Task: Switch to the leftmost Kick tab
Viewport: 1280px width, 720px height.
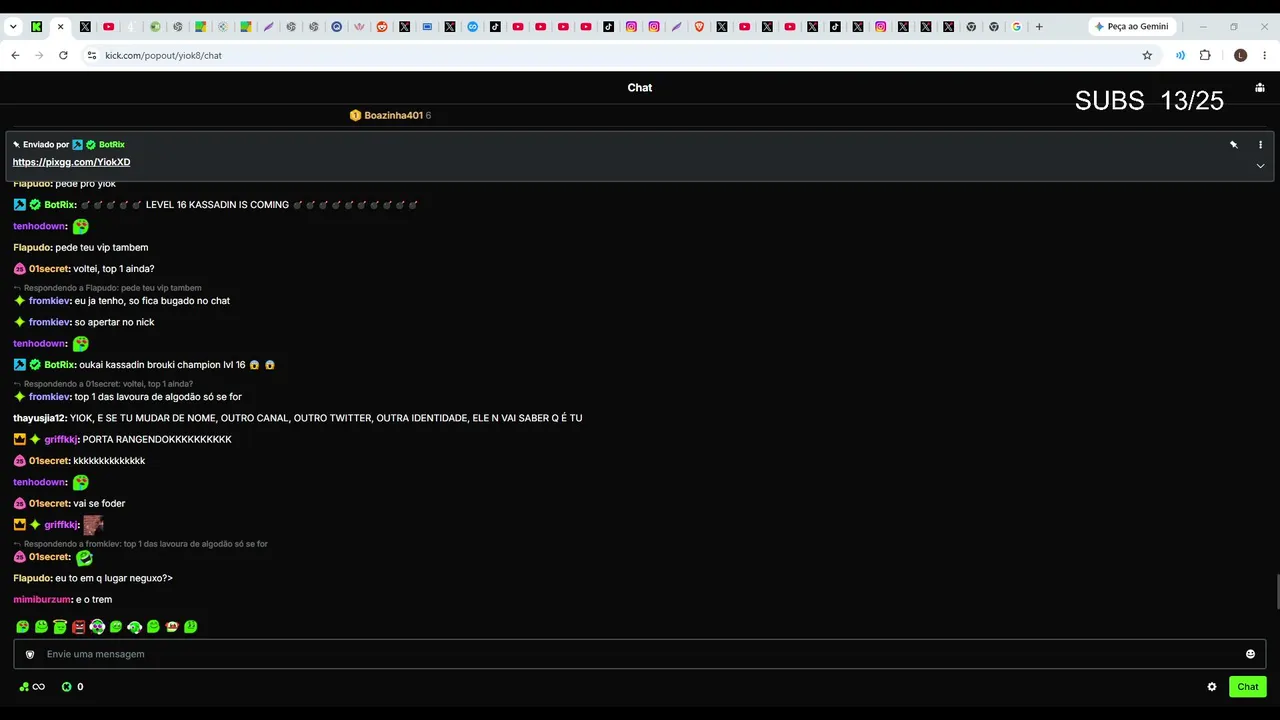Action: point(37,27)
